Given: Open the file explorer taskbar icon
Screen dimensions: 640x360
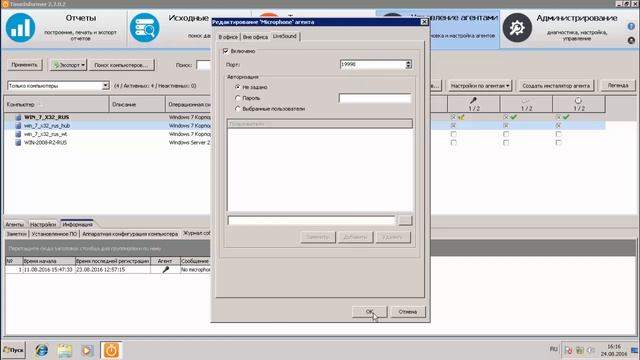Looking at the screenshot, I should click(x=64, y=350).
